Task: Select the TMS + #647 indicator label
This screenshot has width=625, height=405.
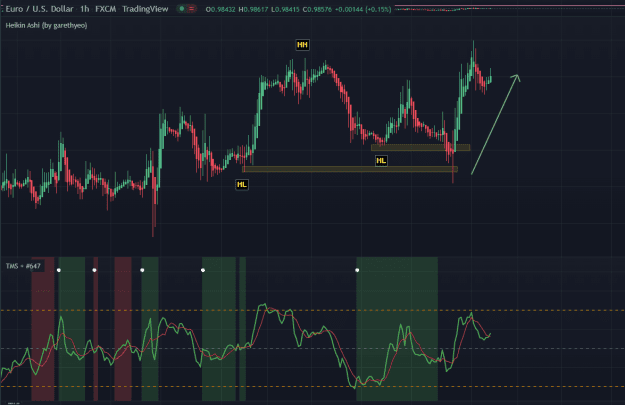Action: coord(23,266)
